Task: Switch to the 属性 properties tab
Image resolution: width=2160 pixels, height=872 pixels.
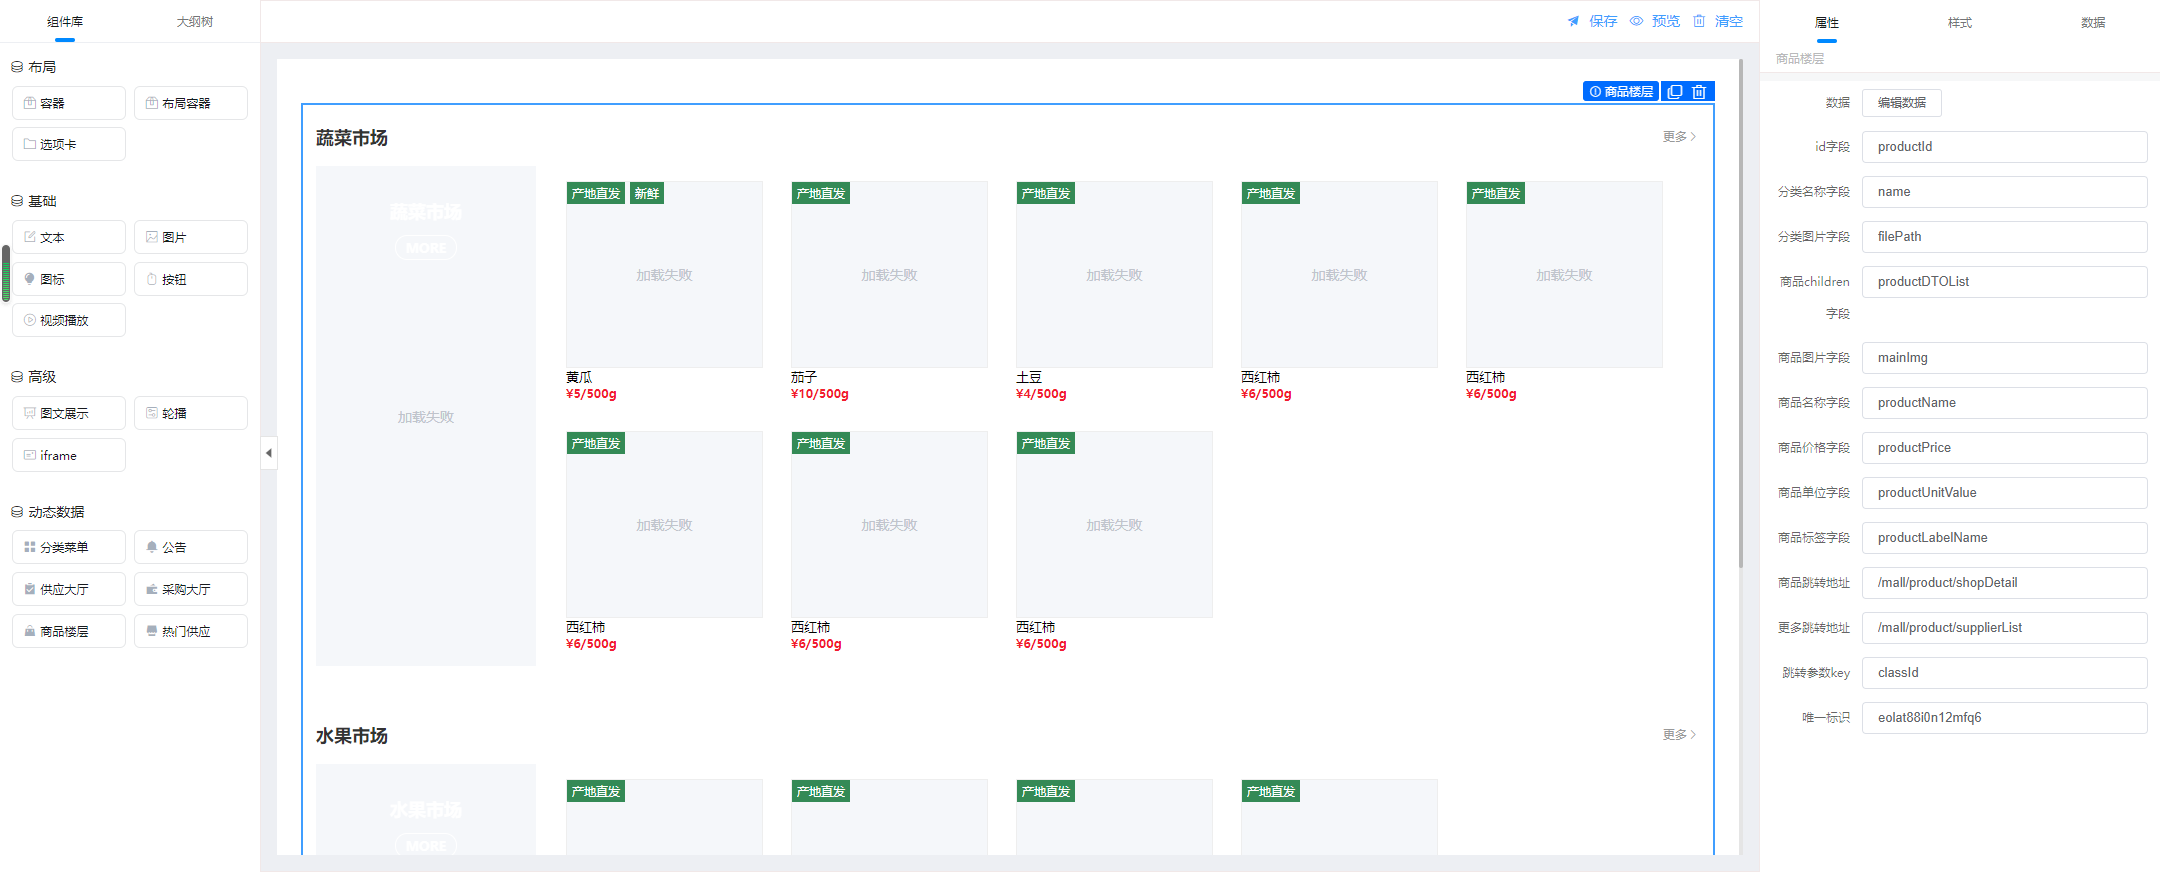Action: (x=1827, y=23)
